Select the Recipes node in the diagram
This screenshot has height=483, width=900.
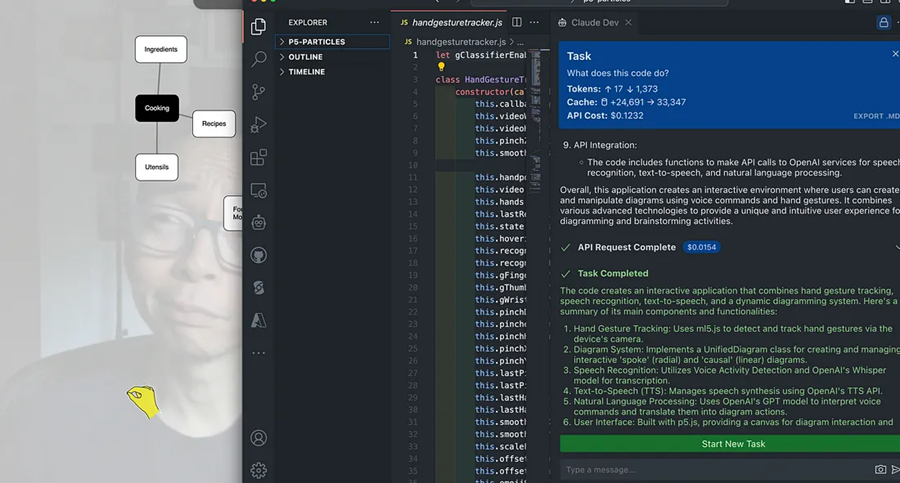(214, 123)
